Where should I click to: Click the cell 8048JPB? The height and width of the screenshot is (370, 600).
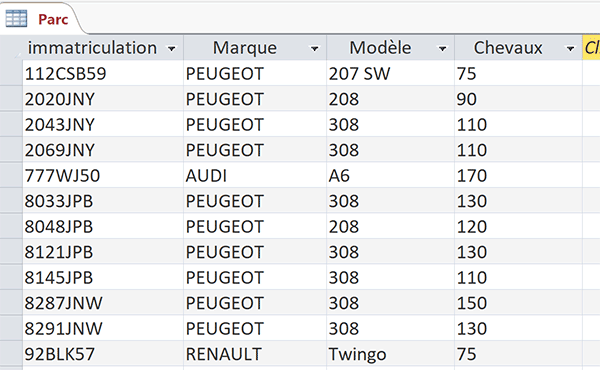click(103, 226)
